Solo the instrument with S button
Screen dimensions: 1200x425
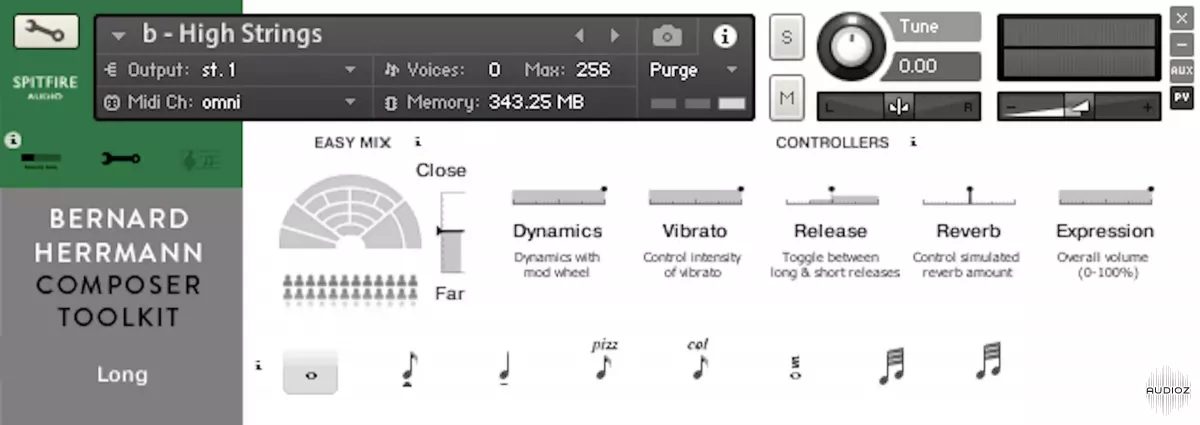tap(786, 38)
